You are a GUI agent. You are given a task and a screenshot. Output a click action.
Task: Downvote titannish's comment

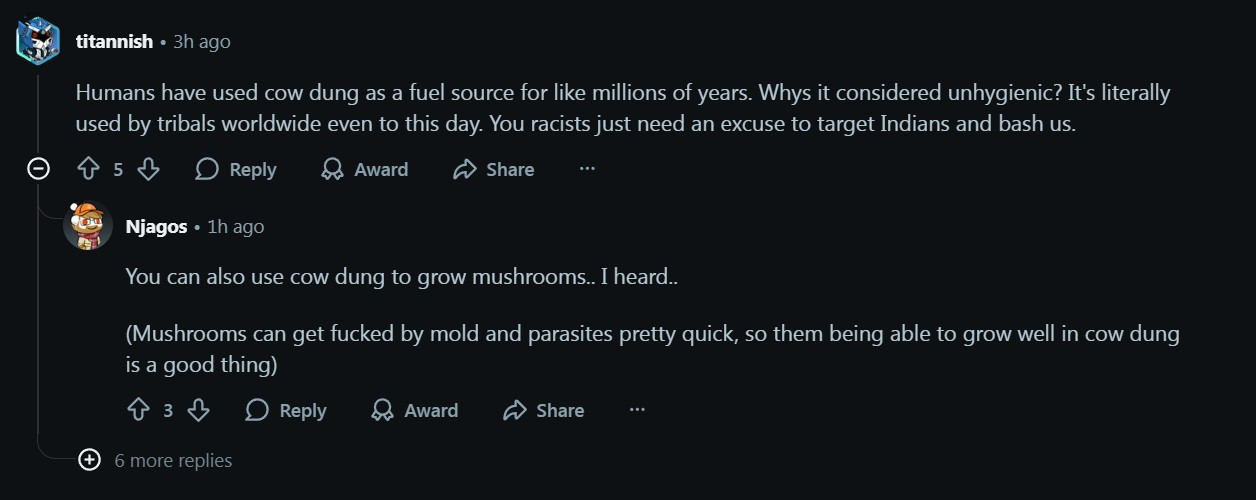(148, 169)
